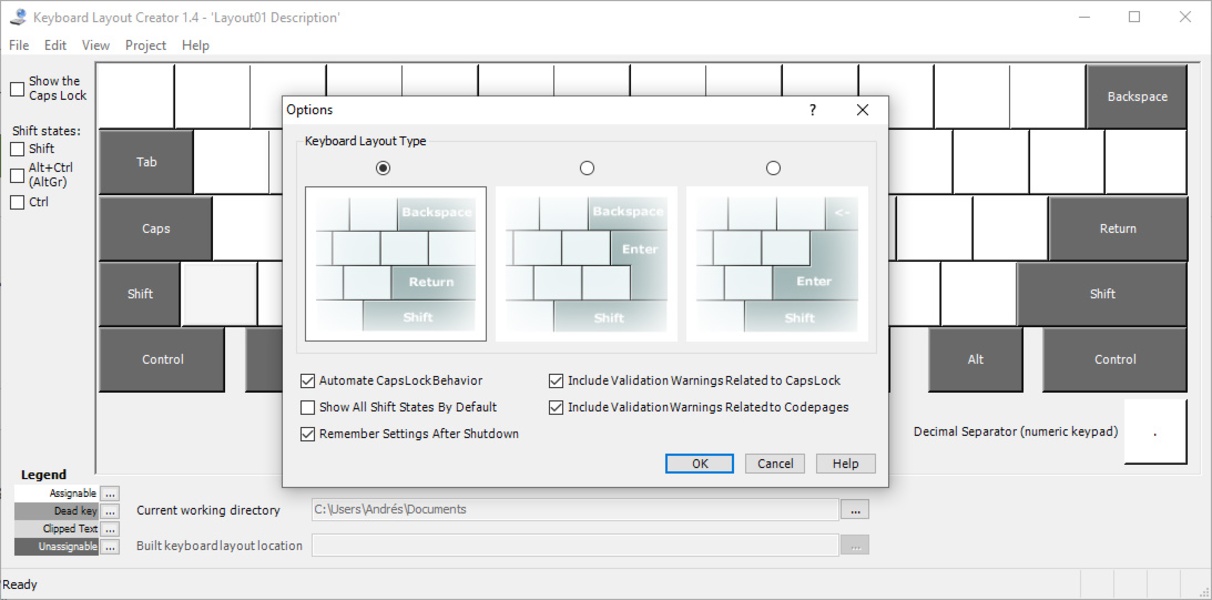The height and width of the screenshot is (600, 1212).
Task: Change the Dead key legend color
Action: coord(110,511)
